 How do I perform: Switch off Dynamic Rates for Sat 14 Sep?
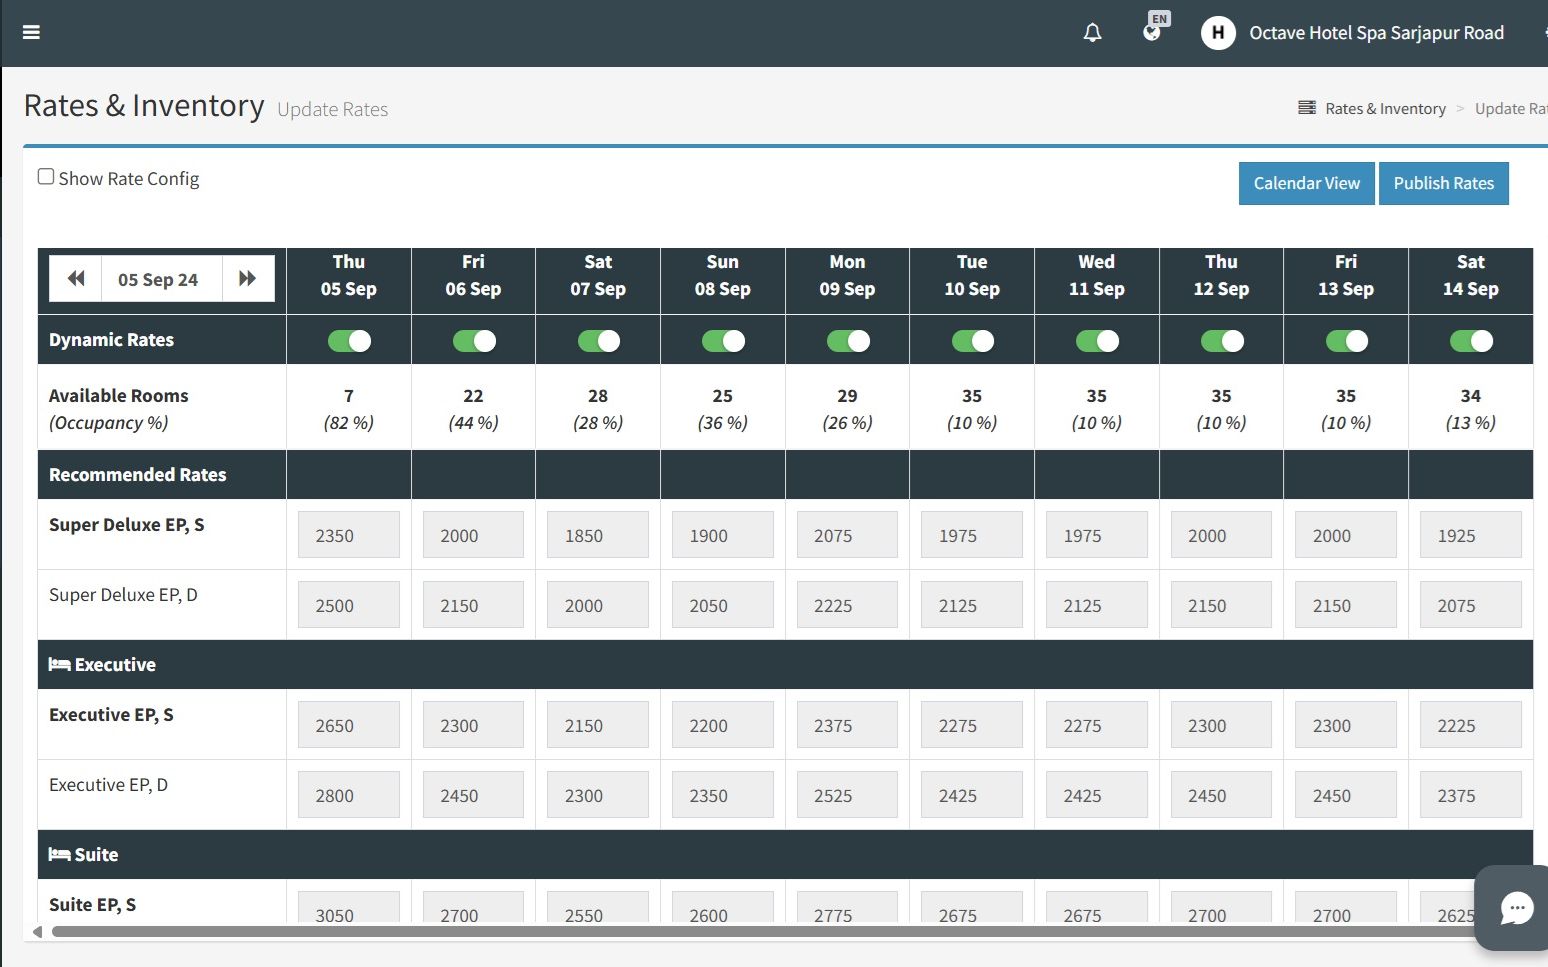[1470, 341]
